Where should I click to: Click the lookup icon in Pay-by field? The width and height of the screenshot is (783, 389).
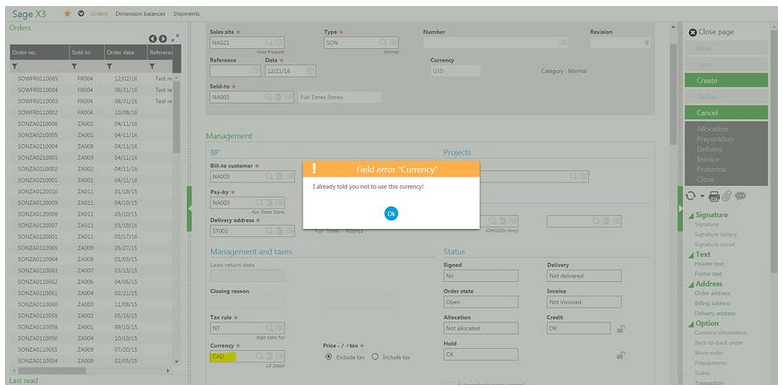(x=259, y=203)
